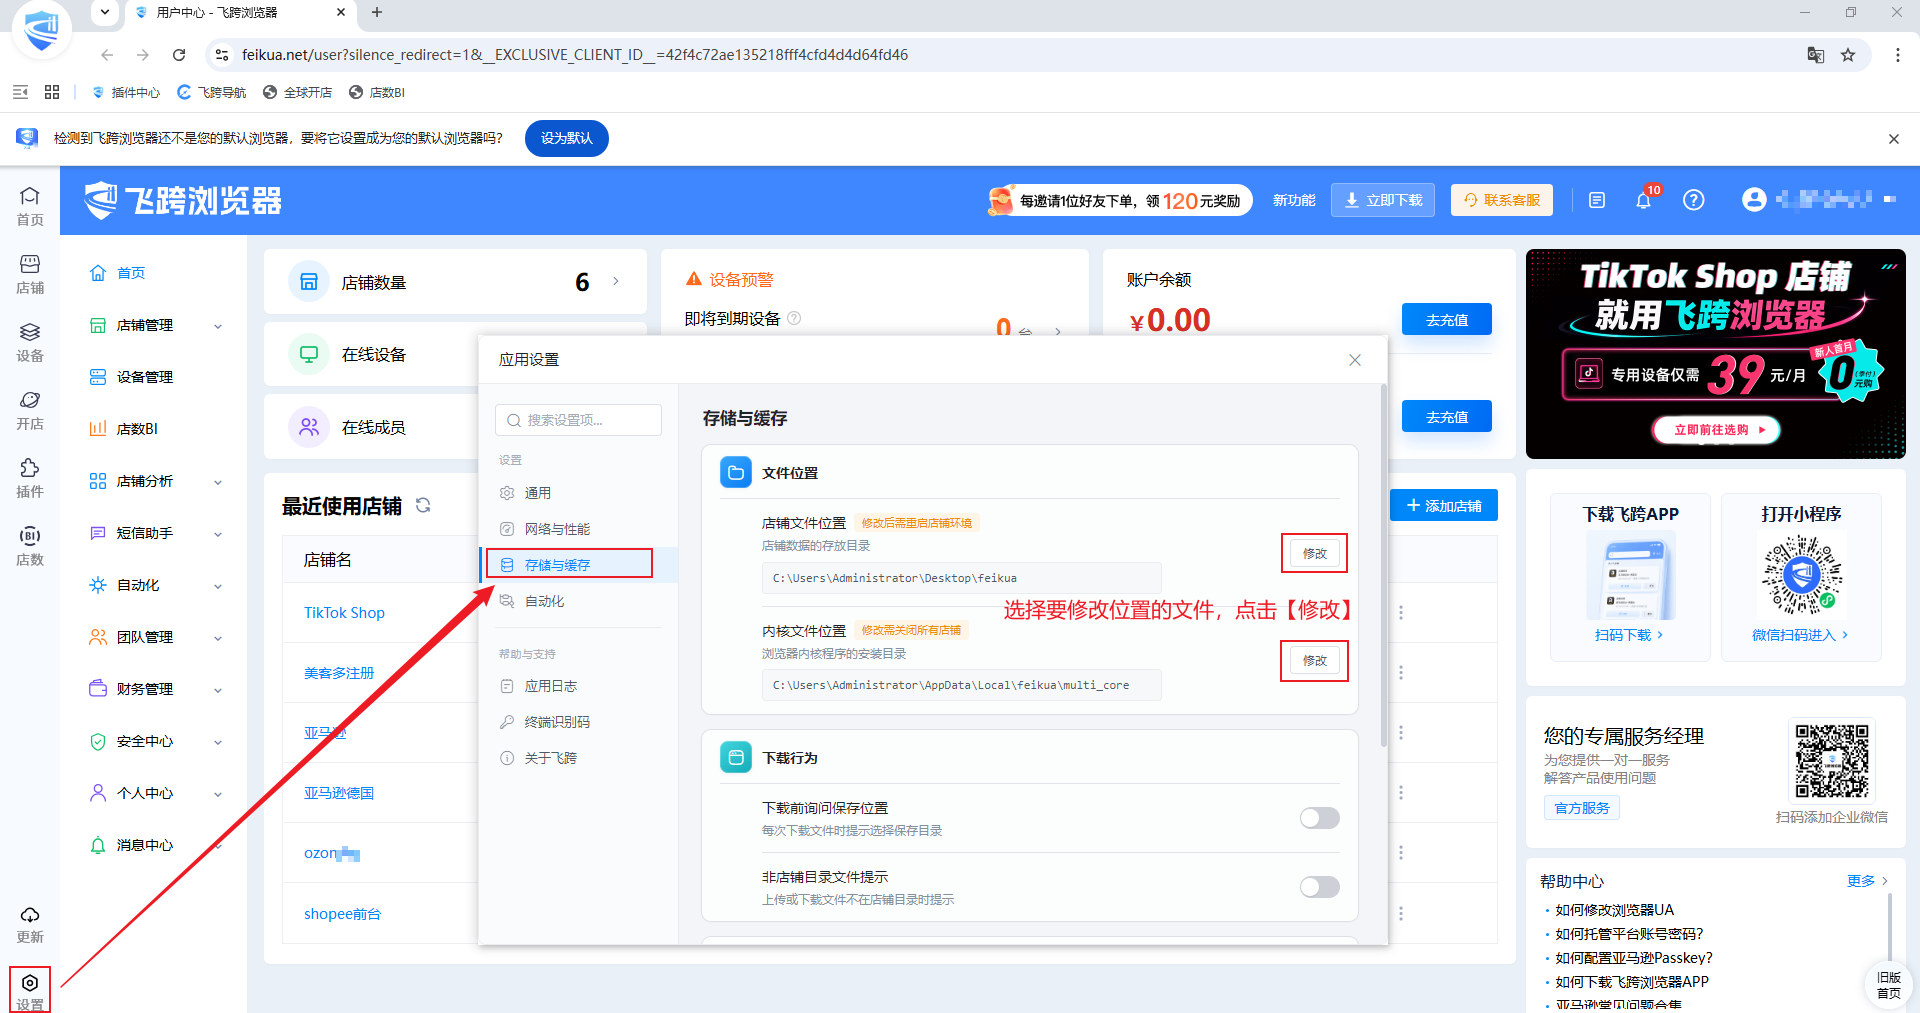Open 开店 in the far-left icon rail

(30, 410)
